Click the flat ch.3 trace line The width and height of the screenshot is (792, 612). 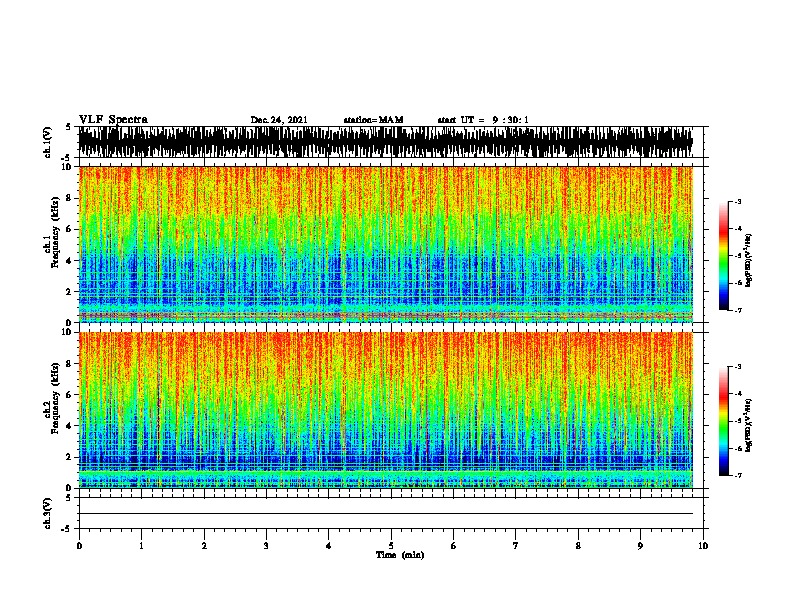click(386, 514)
